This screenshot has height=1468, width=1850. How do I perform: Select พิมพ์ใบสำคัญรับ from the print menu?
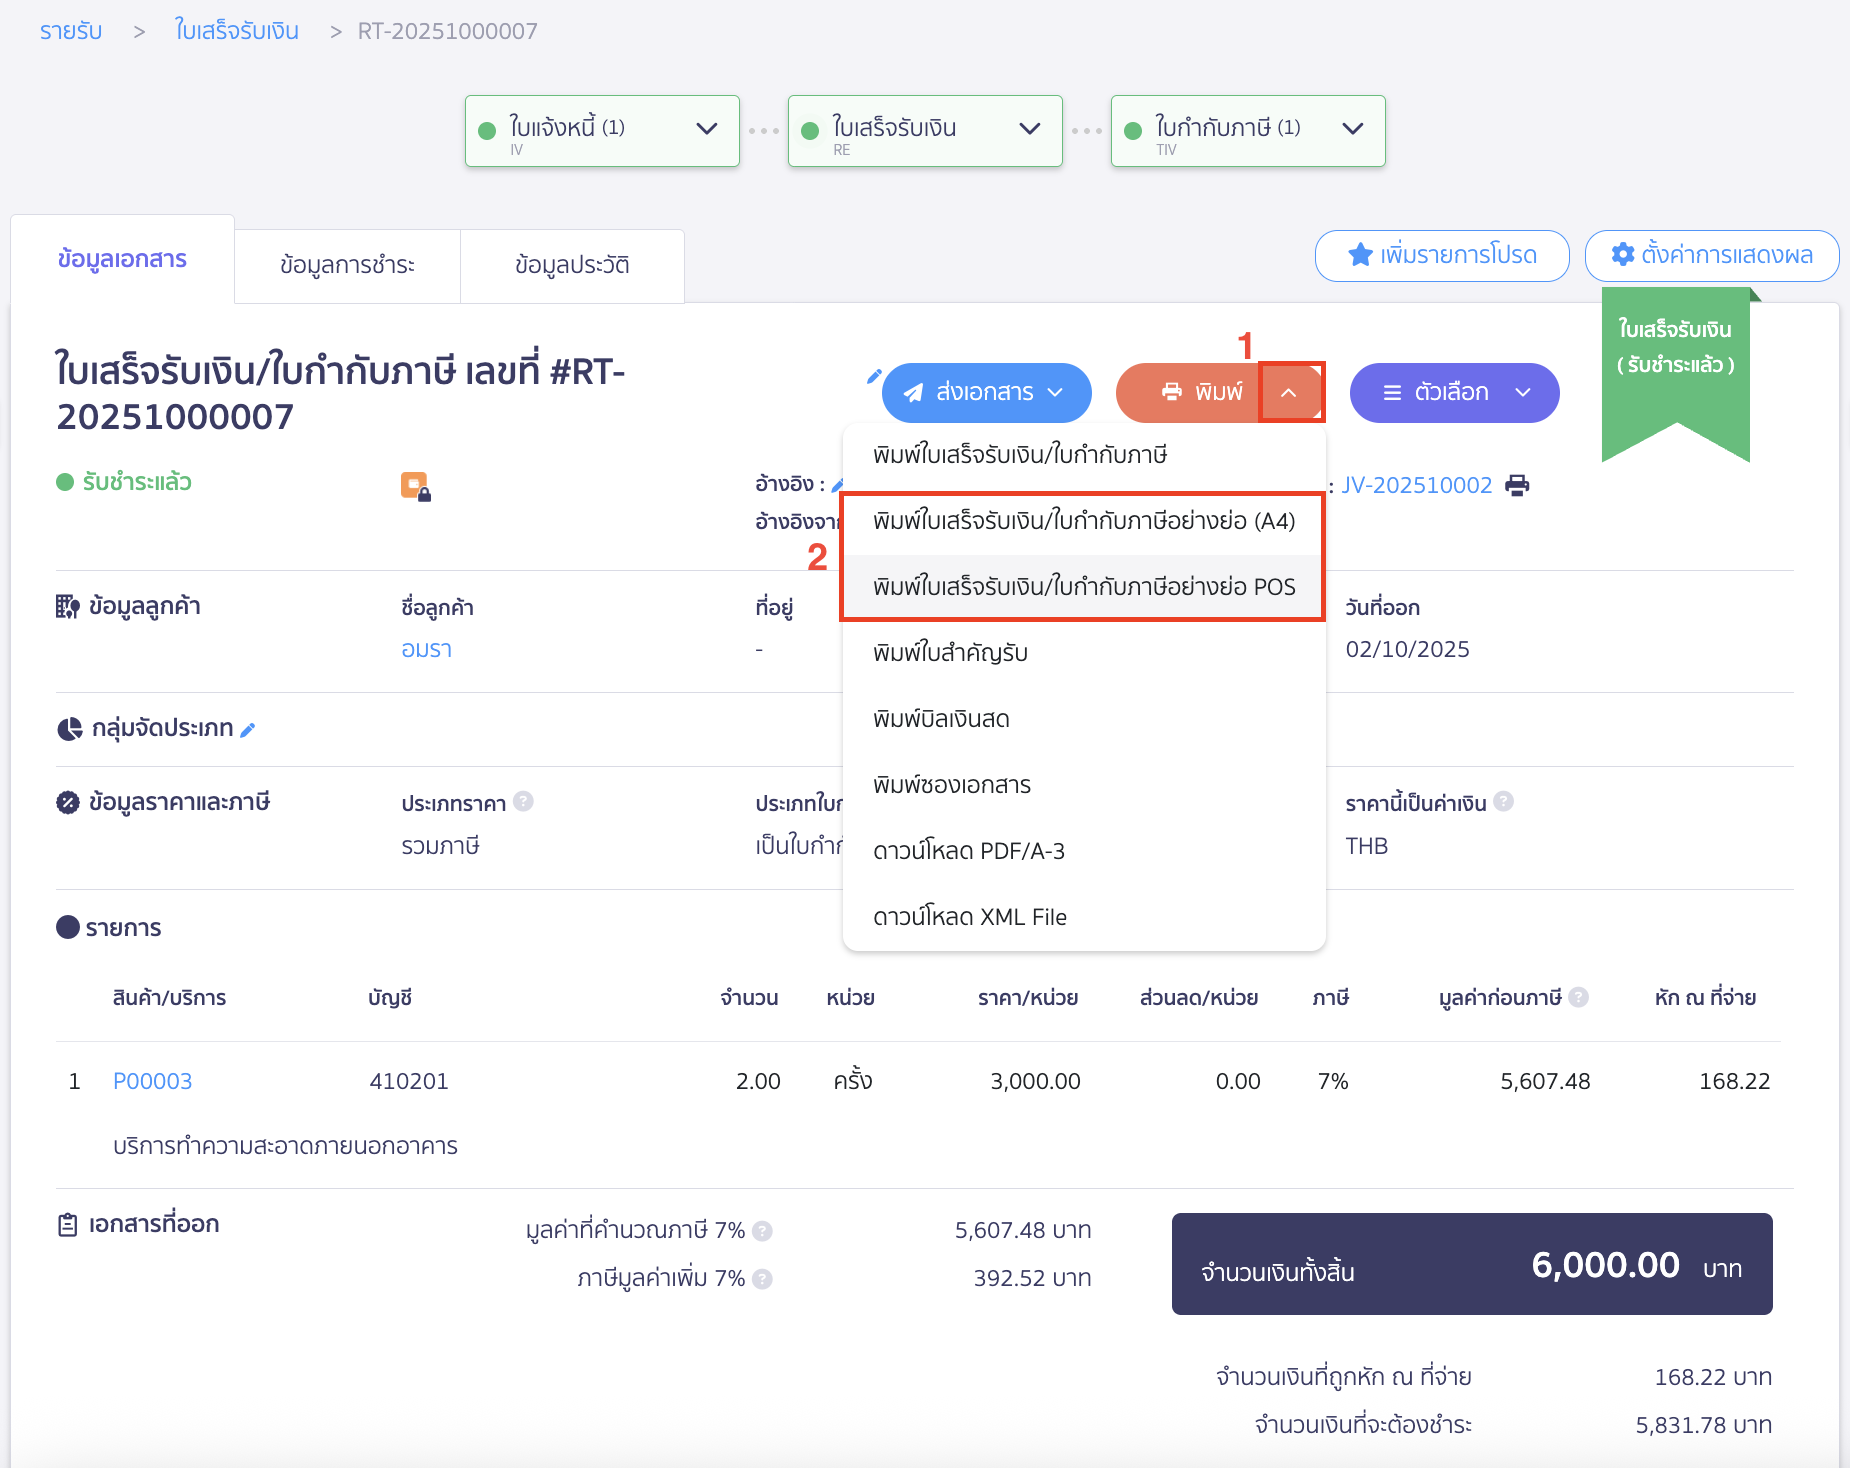(x=951, y=652)
